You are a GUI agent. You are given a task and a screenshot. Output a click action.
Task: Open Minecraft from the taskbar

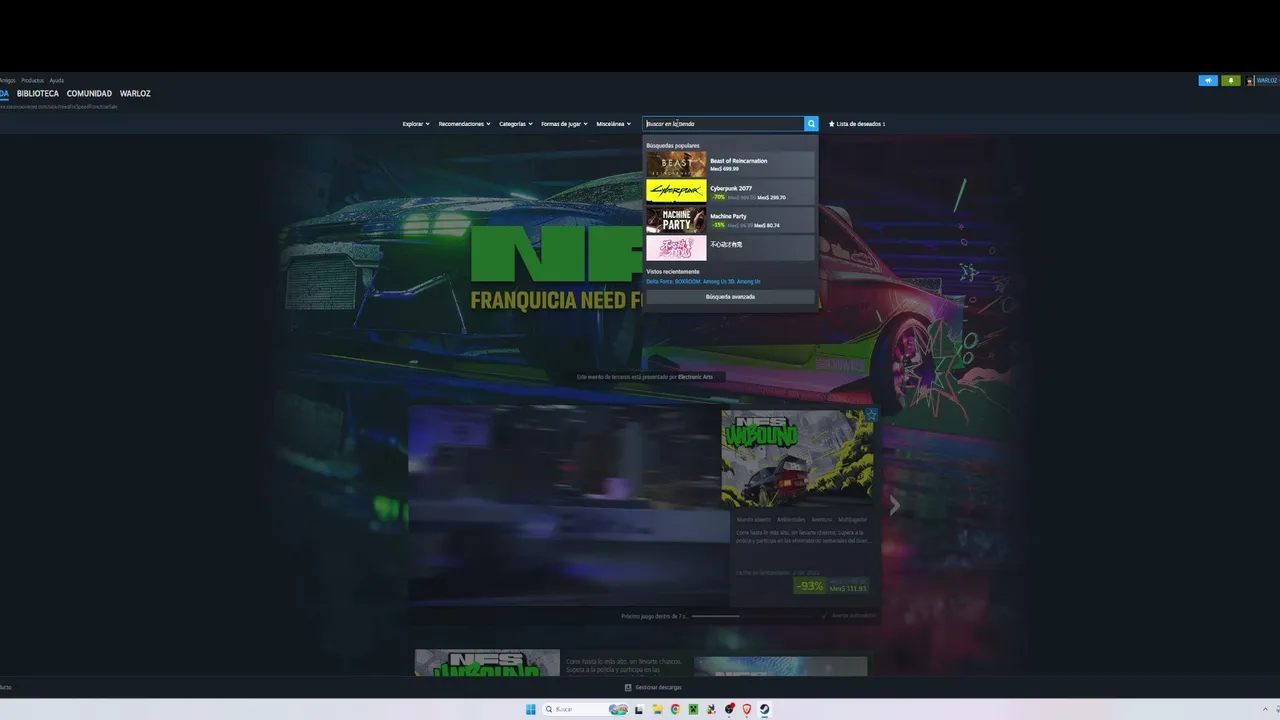click(x=693, y=709)
